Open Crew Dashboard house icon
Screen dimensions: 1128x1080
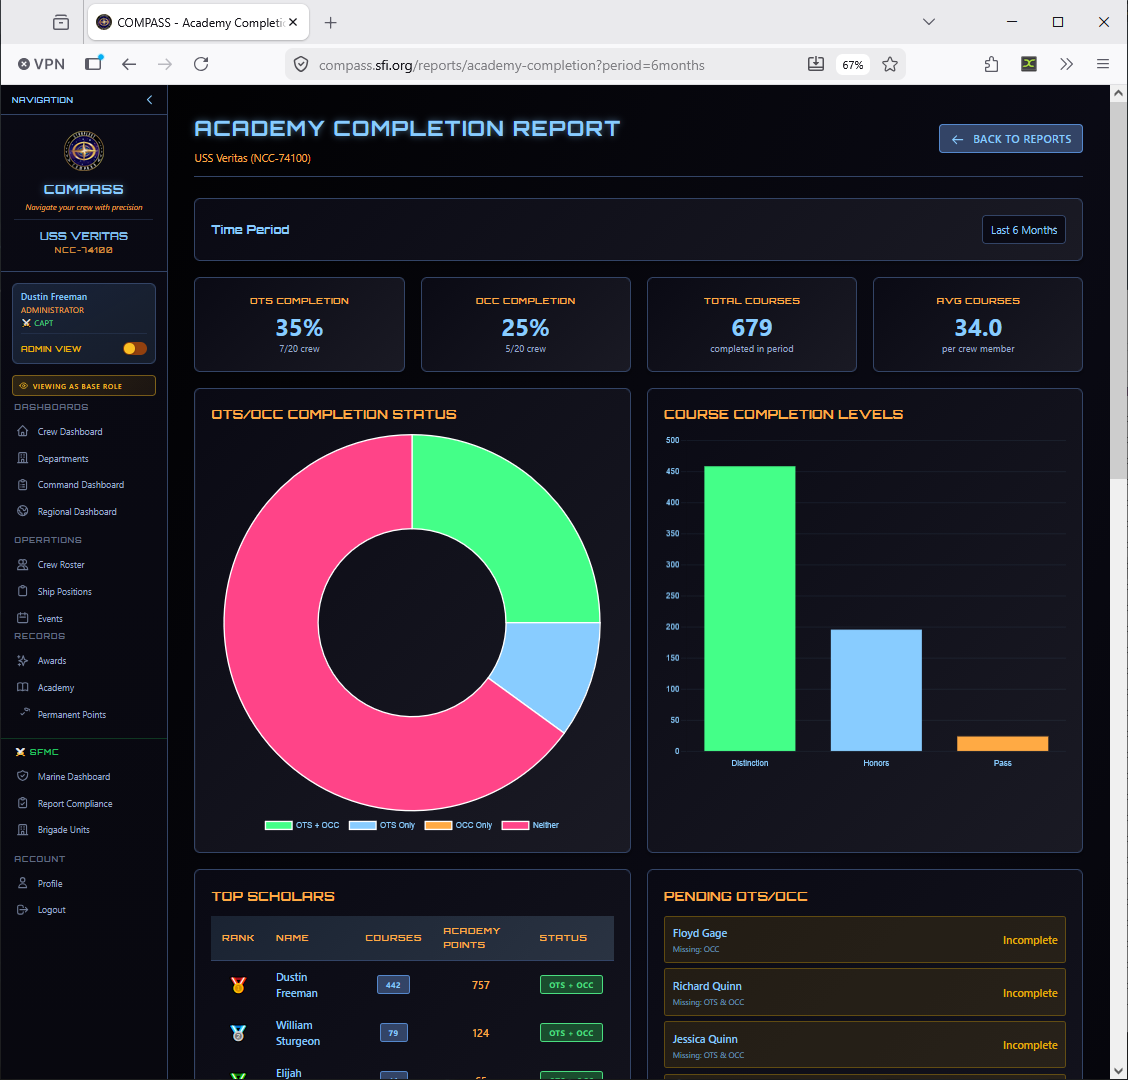point(23,431)
